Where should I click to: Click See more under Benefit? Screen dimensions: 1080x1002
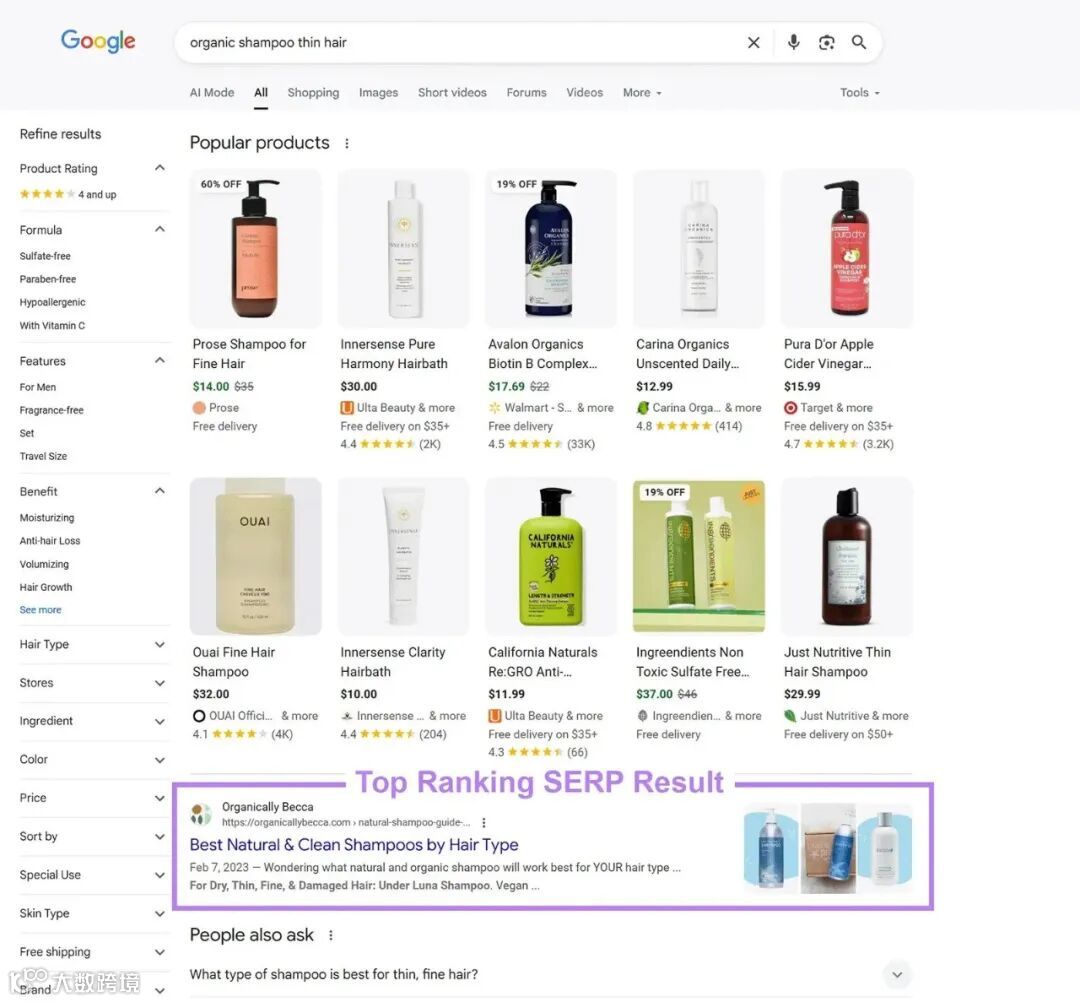[40, 610]
